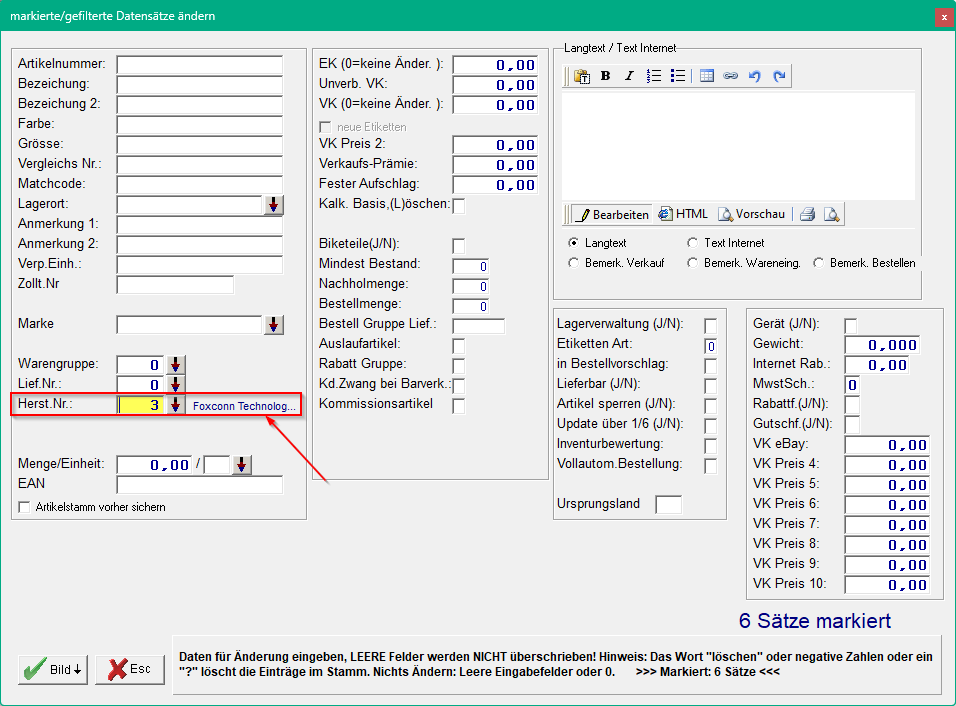
Task: Click inside the Langtext editing area
Action: click(738, 146)
